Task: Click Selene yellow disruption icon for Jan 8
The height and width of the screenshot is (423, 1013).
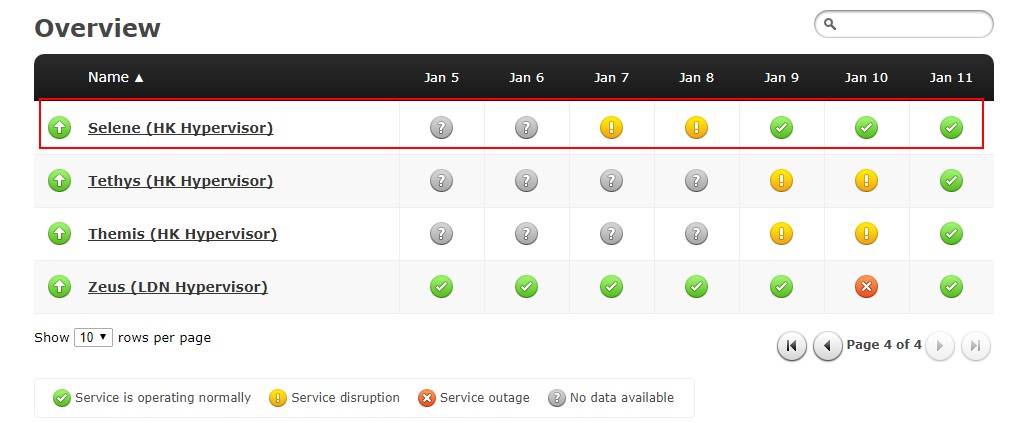Action: (696, 128)
